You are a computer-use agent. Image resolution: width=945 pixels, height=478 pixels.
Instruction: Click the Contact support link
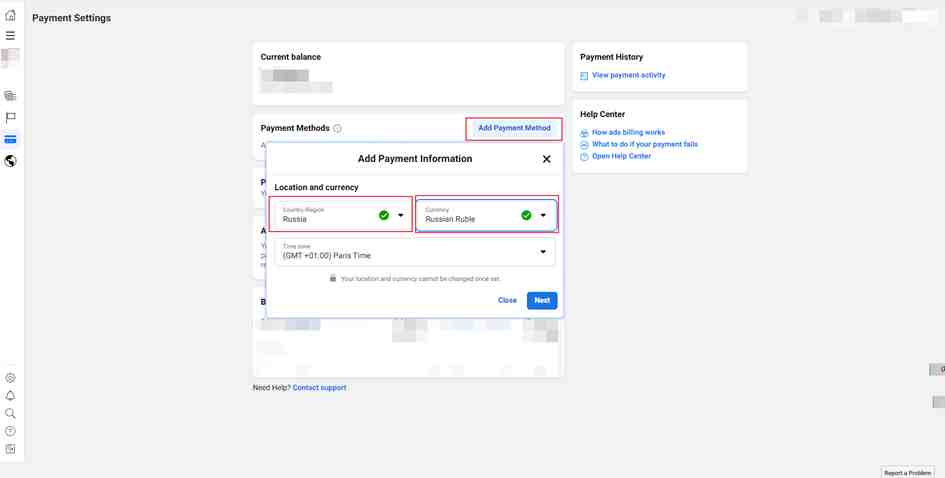pos(319,388)
